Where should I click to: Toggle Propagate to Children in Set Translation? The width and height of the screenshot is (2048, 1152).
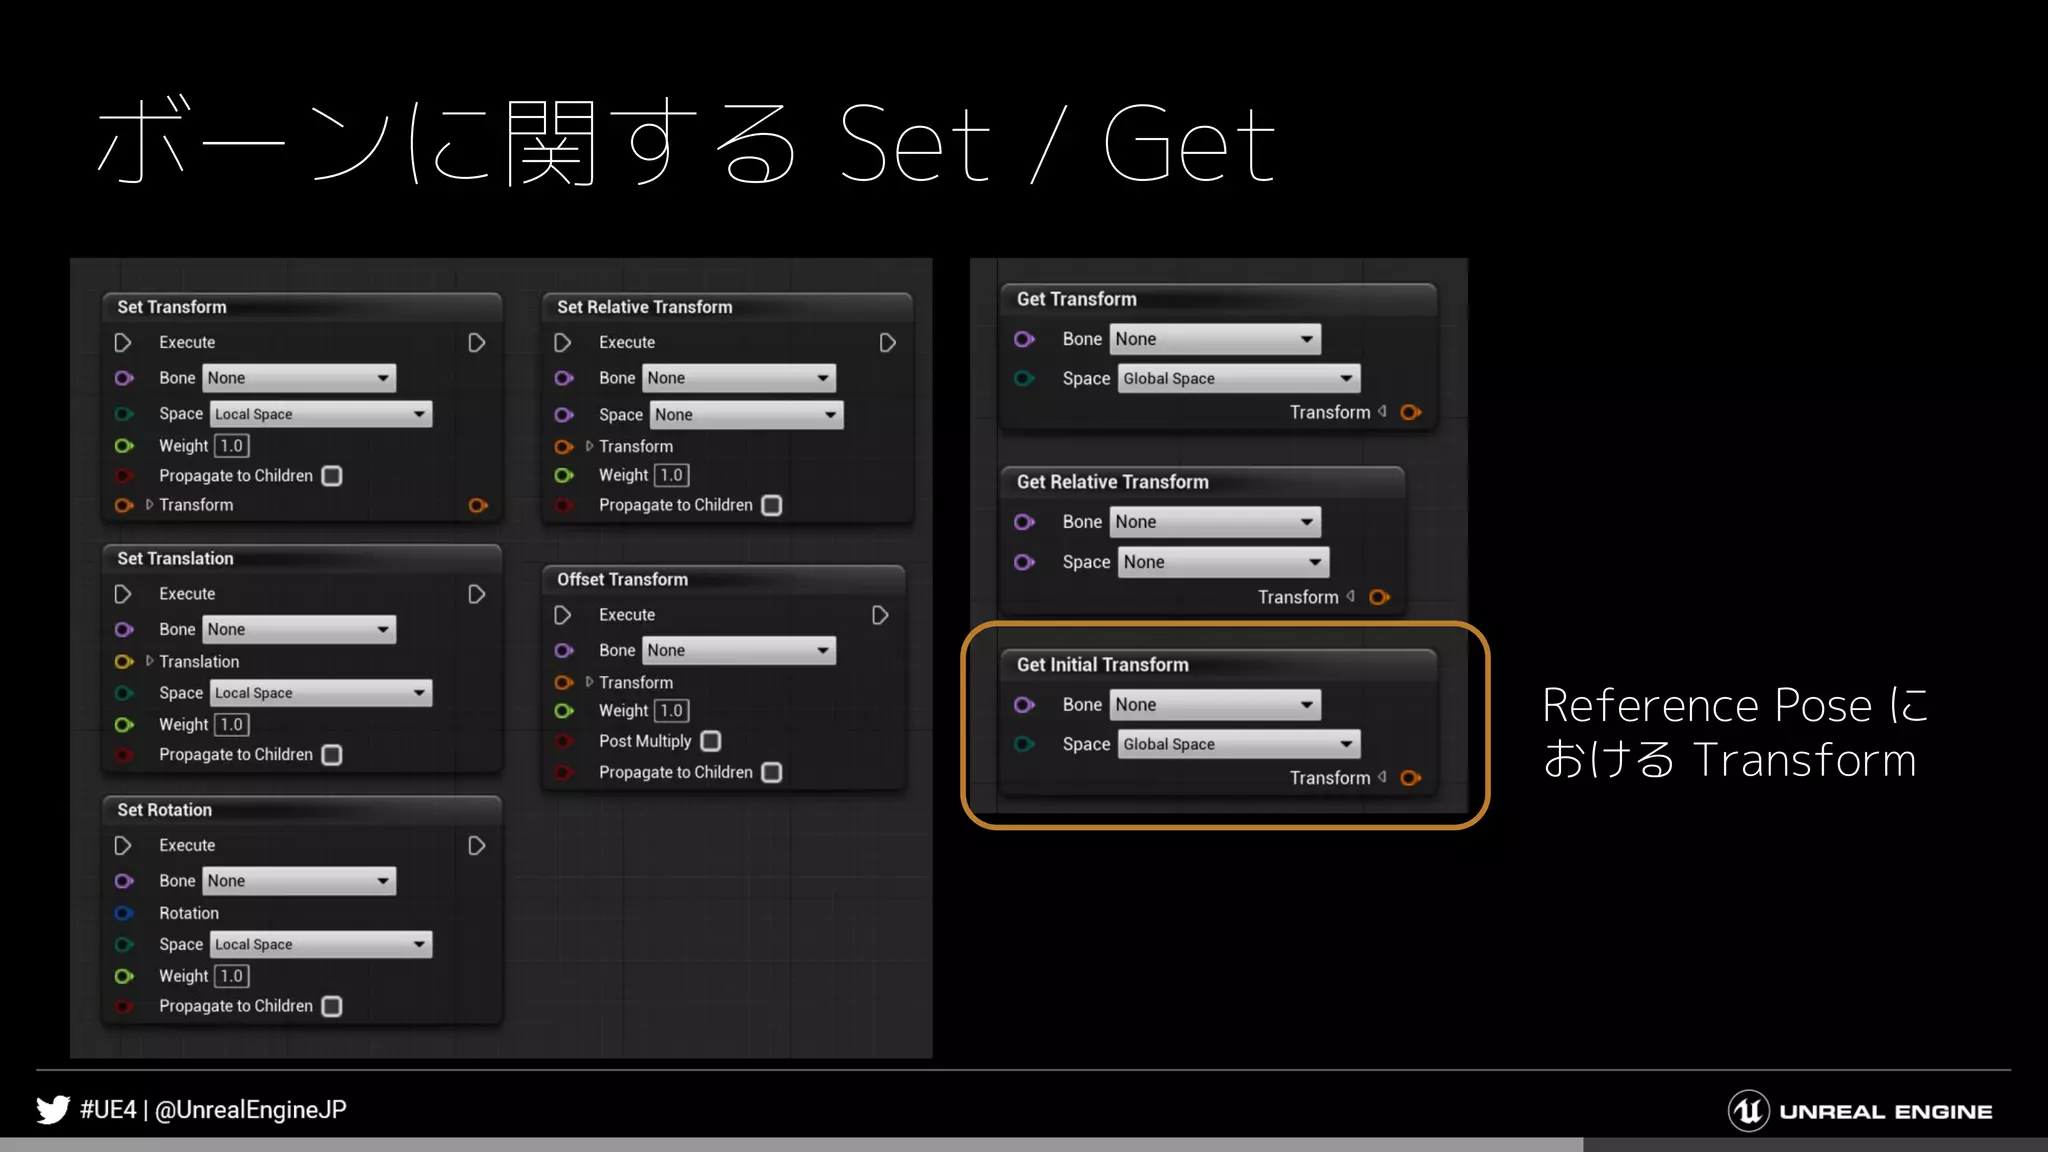(332, 755)
